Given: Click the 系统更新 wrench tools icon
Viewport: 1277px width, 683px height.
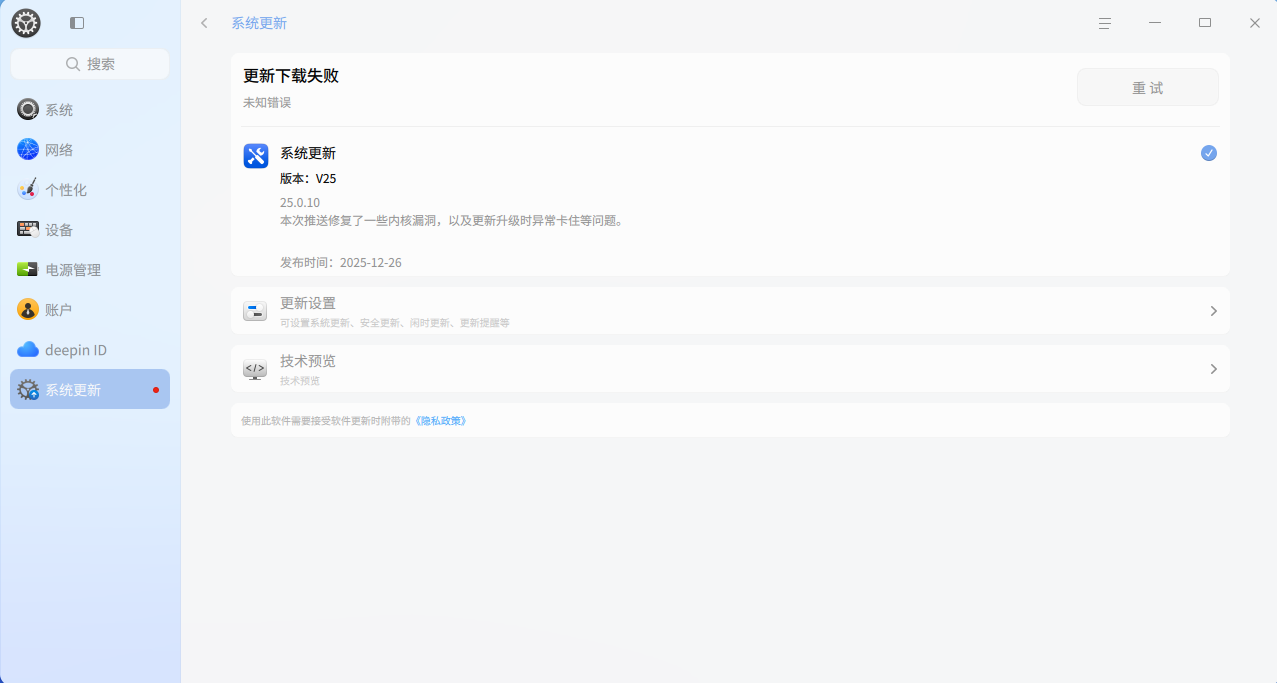Looking at the screenshot, I should click(256, 156).
